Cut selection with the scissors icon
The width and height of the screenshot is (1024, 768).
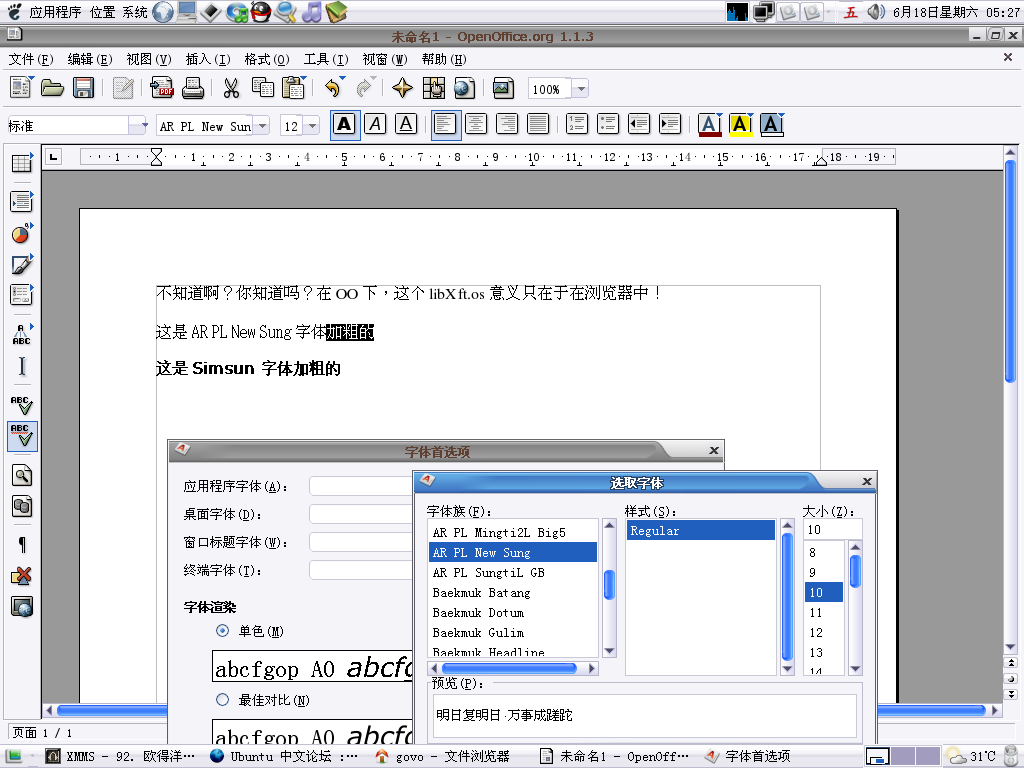[x=231, y=88]
